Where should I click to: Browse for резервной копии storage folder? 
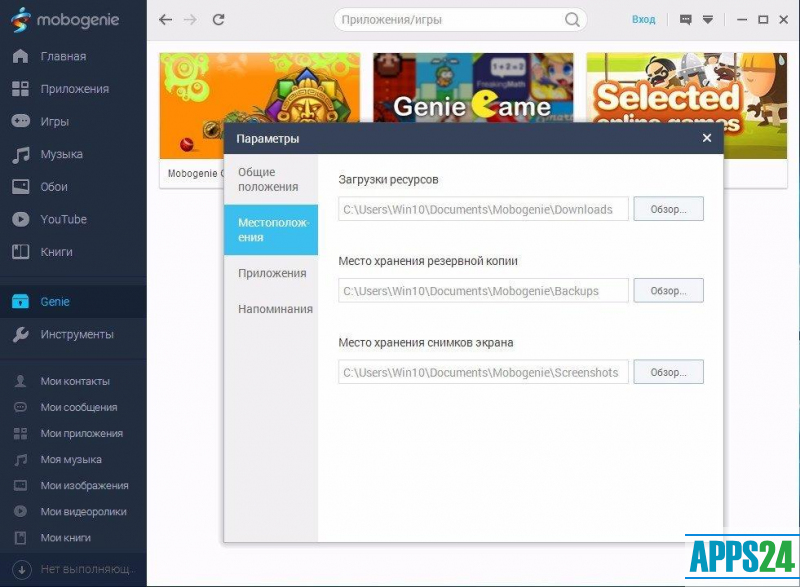coord(668,291)
